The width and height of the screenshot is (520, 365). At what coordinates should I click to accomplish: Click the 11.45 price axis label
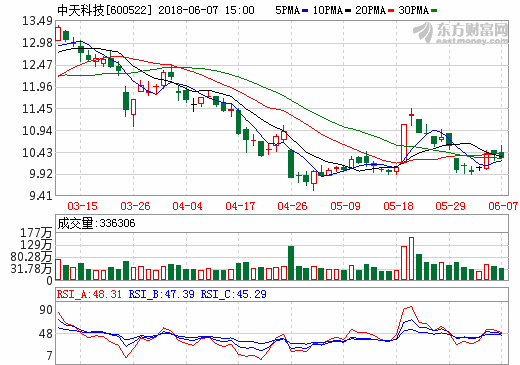click(x=37, y=109)
